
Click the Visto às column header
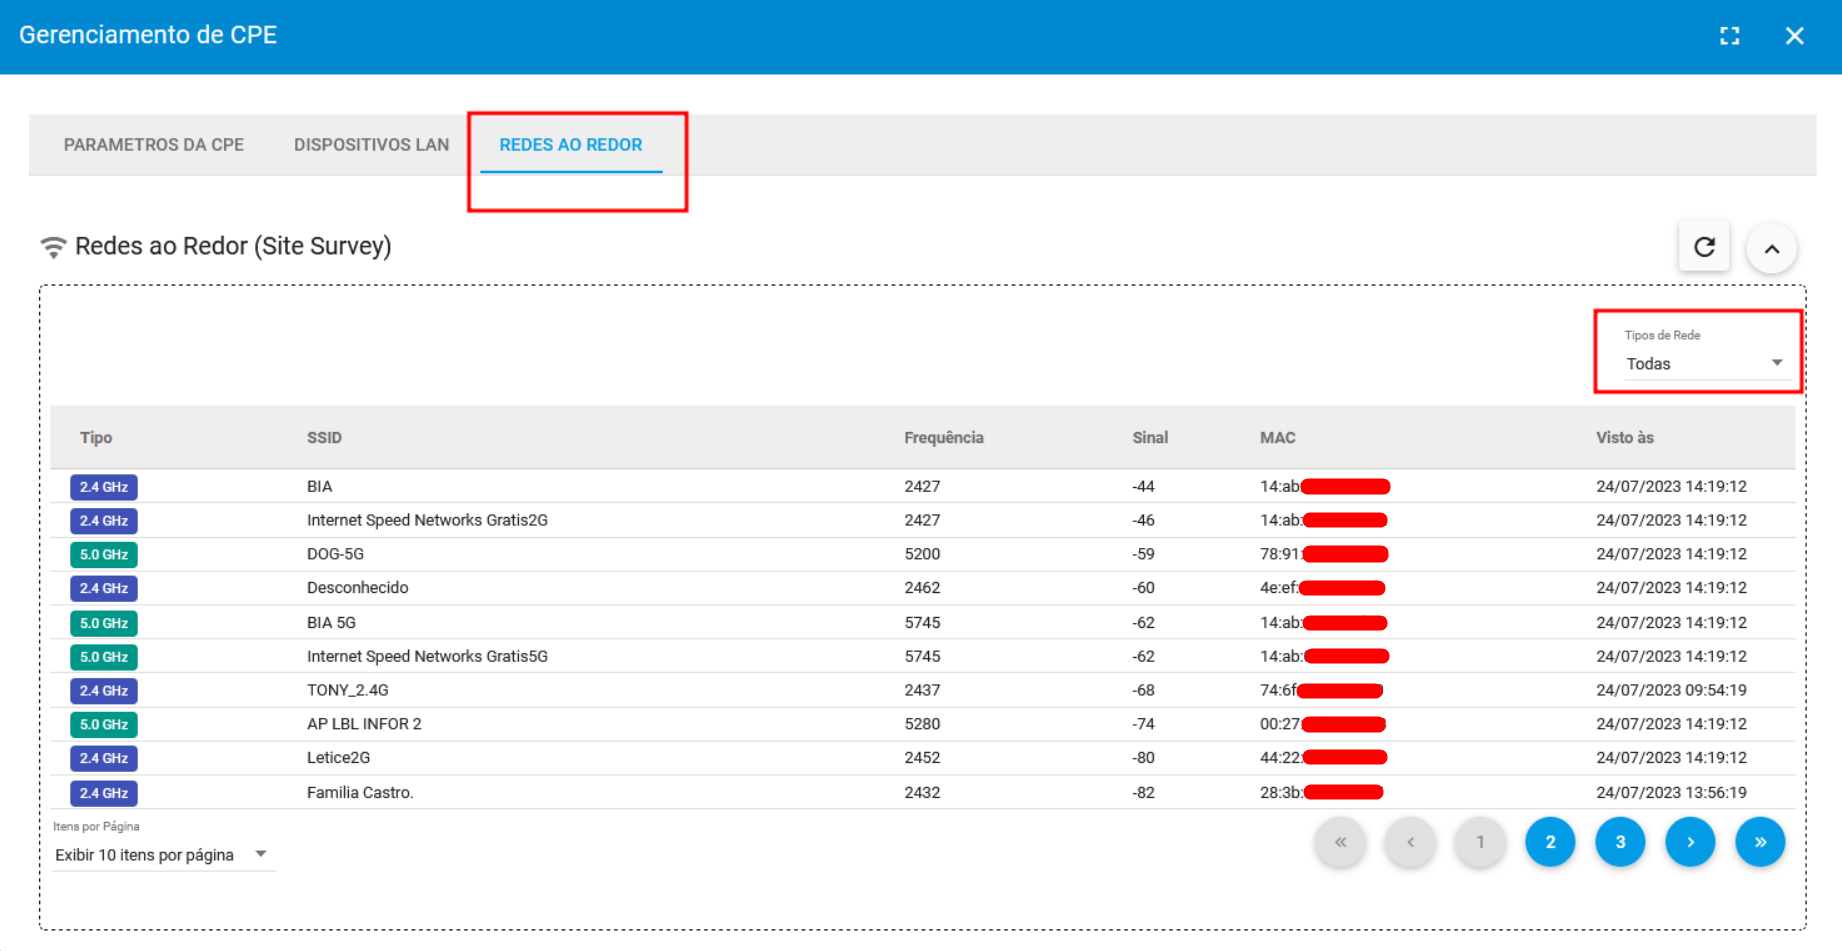[1625, 438]
